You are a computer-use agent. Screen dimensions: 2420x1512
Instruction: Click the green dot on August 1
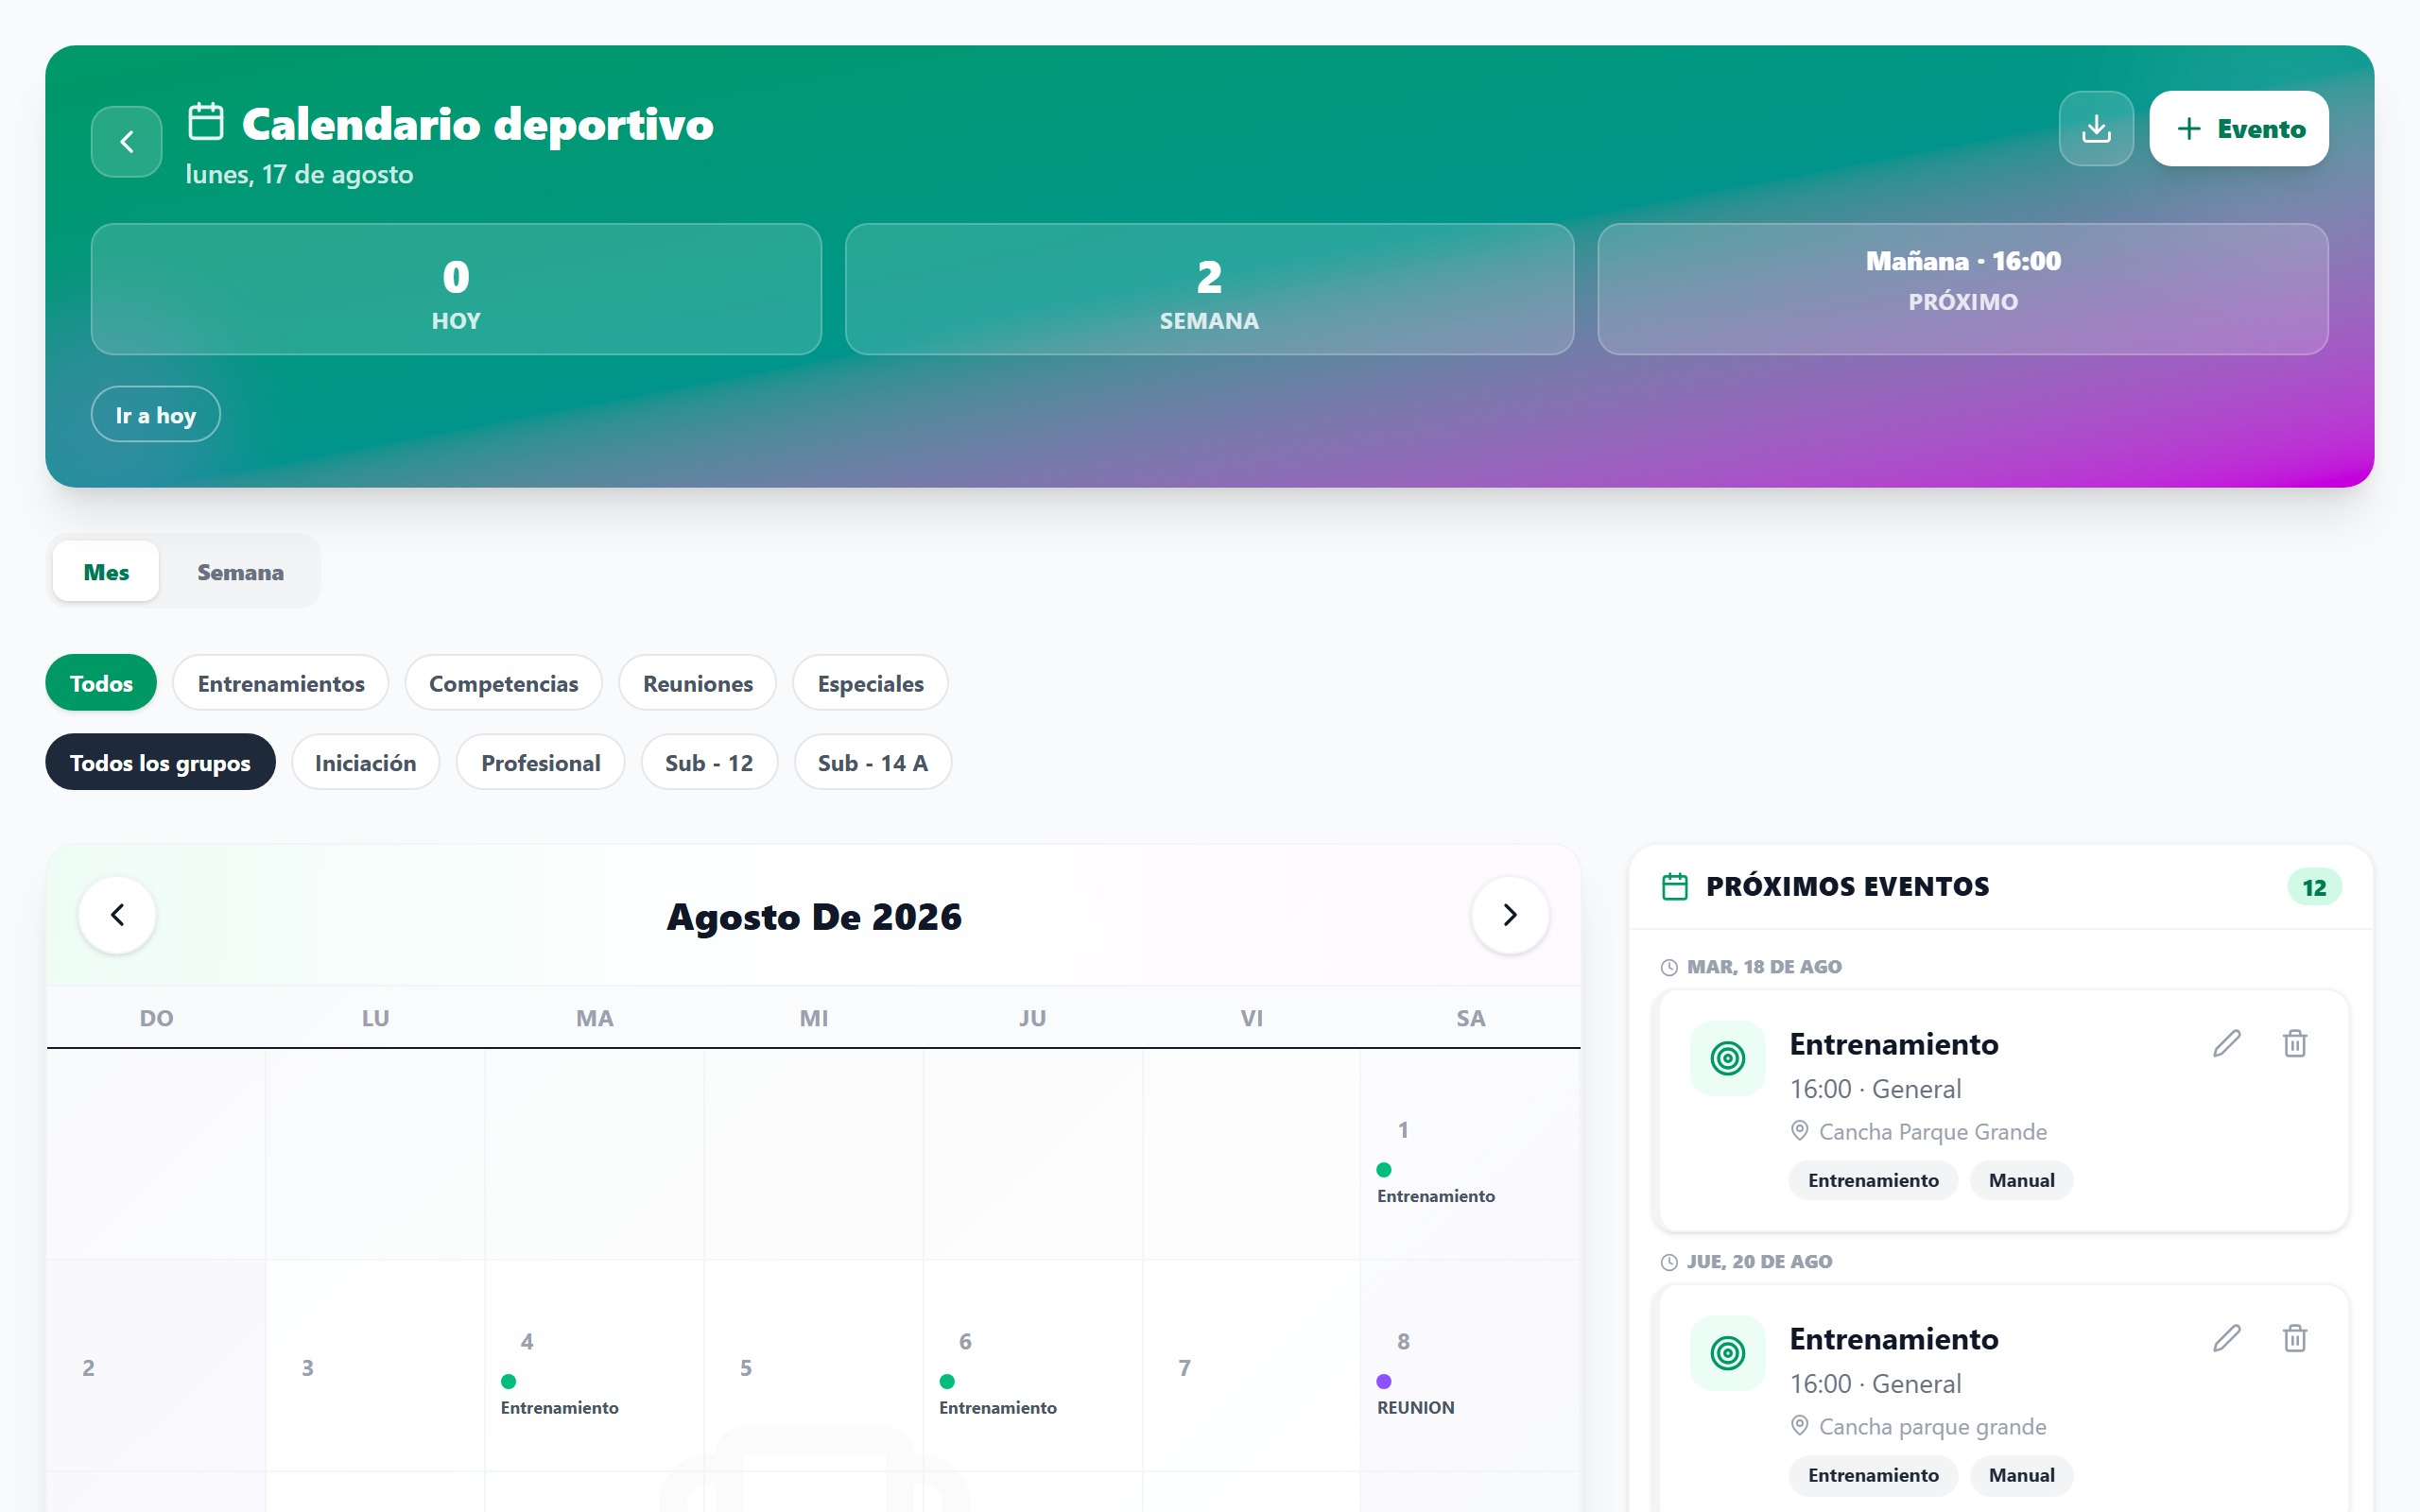tap(1384, 1169)
